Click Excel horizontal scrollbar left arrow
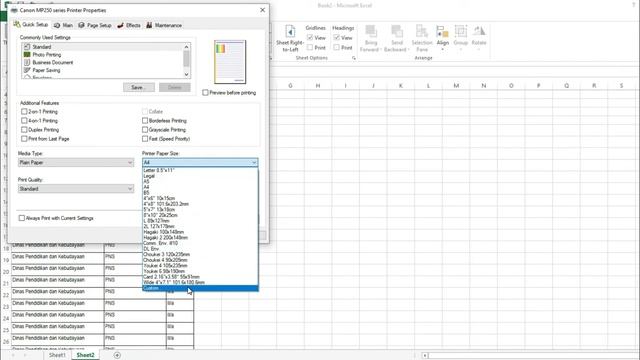Image resolution: width=640 pixels, height=360 pixels. pyautogui.click(x=425, y=356)
